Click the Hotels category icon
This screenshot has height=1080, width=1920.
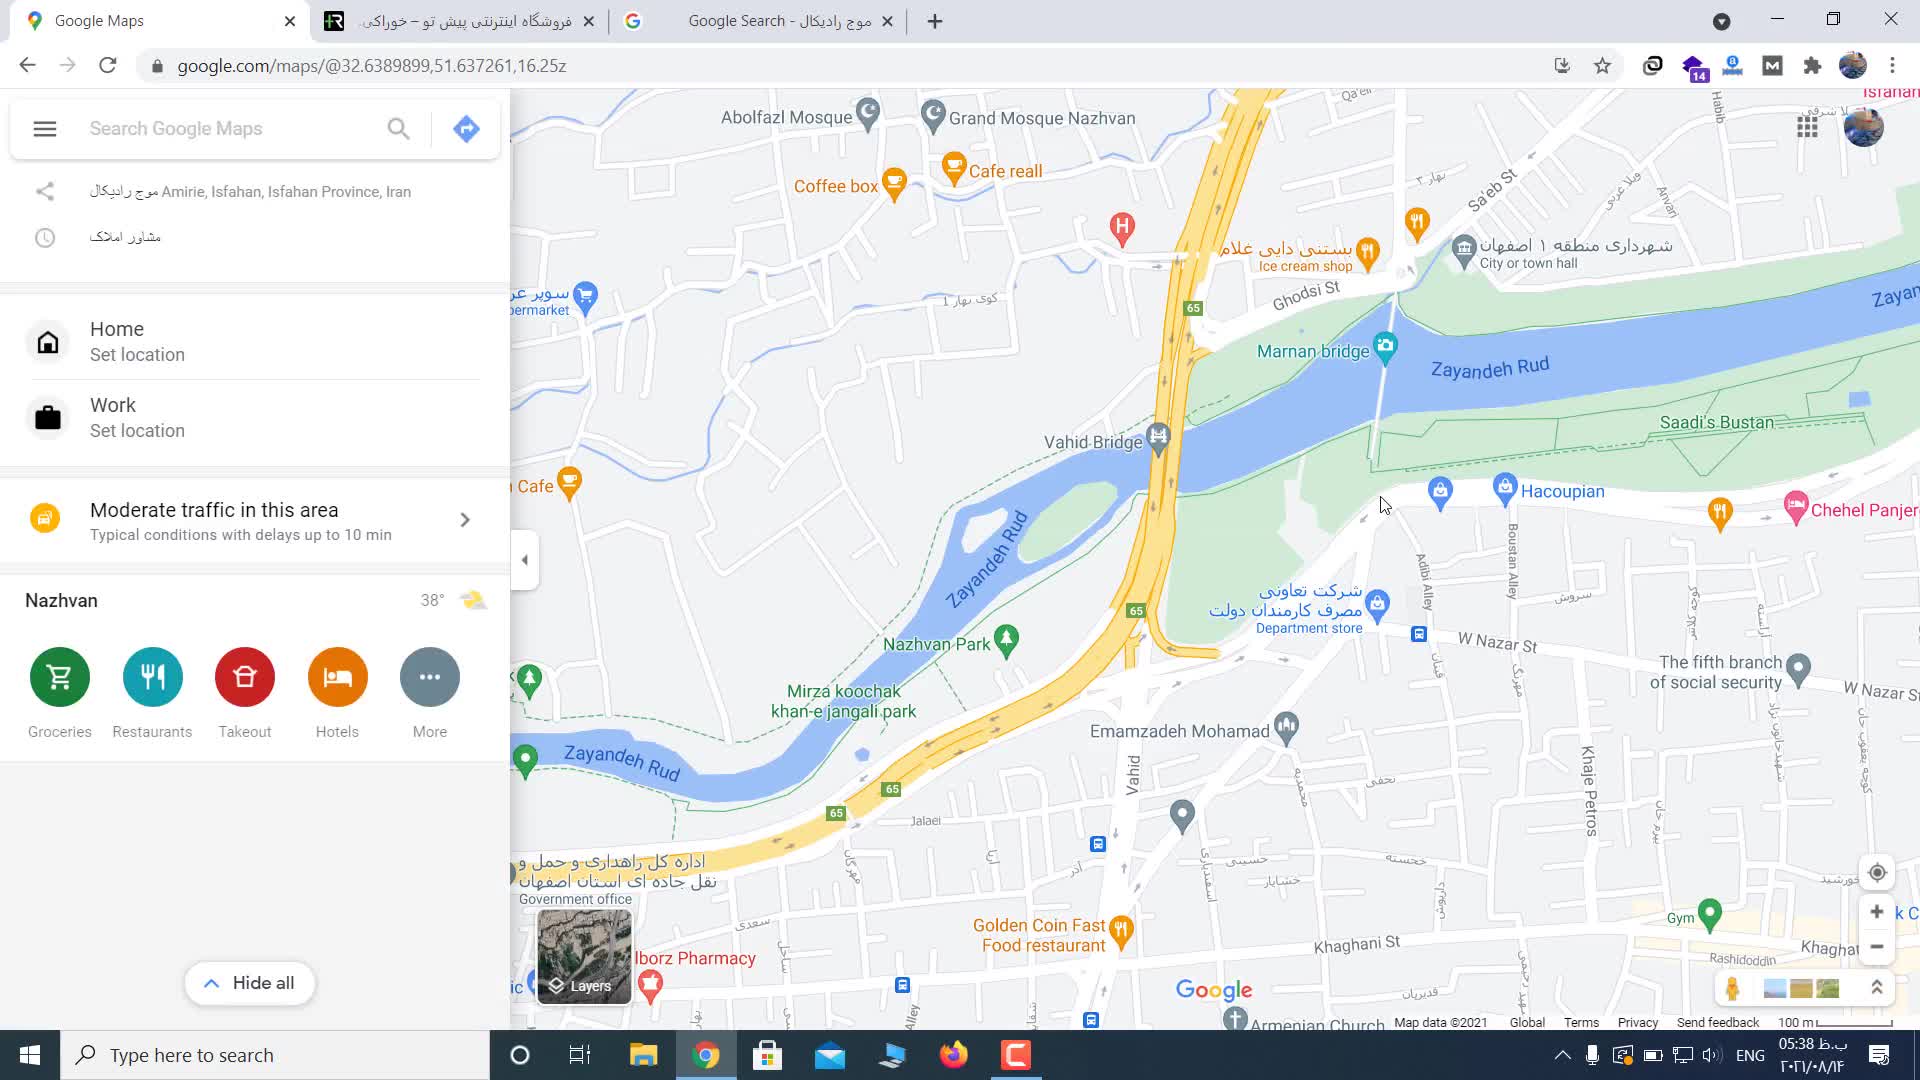pyautogui.click(x=337, y=677)
